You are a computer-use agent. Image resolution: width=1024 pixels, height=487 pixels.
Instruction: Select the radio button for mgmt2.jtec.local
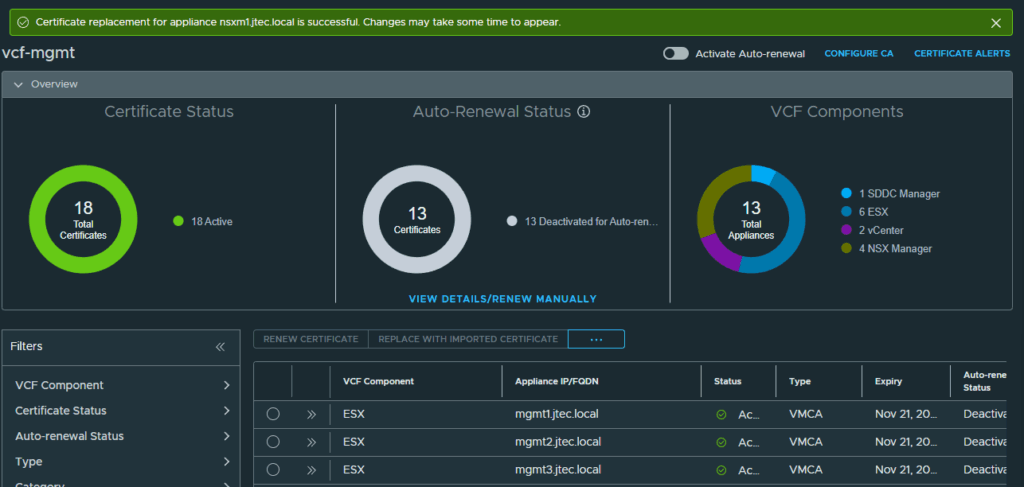coord(273,442)
